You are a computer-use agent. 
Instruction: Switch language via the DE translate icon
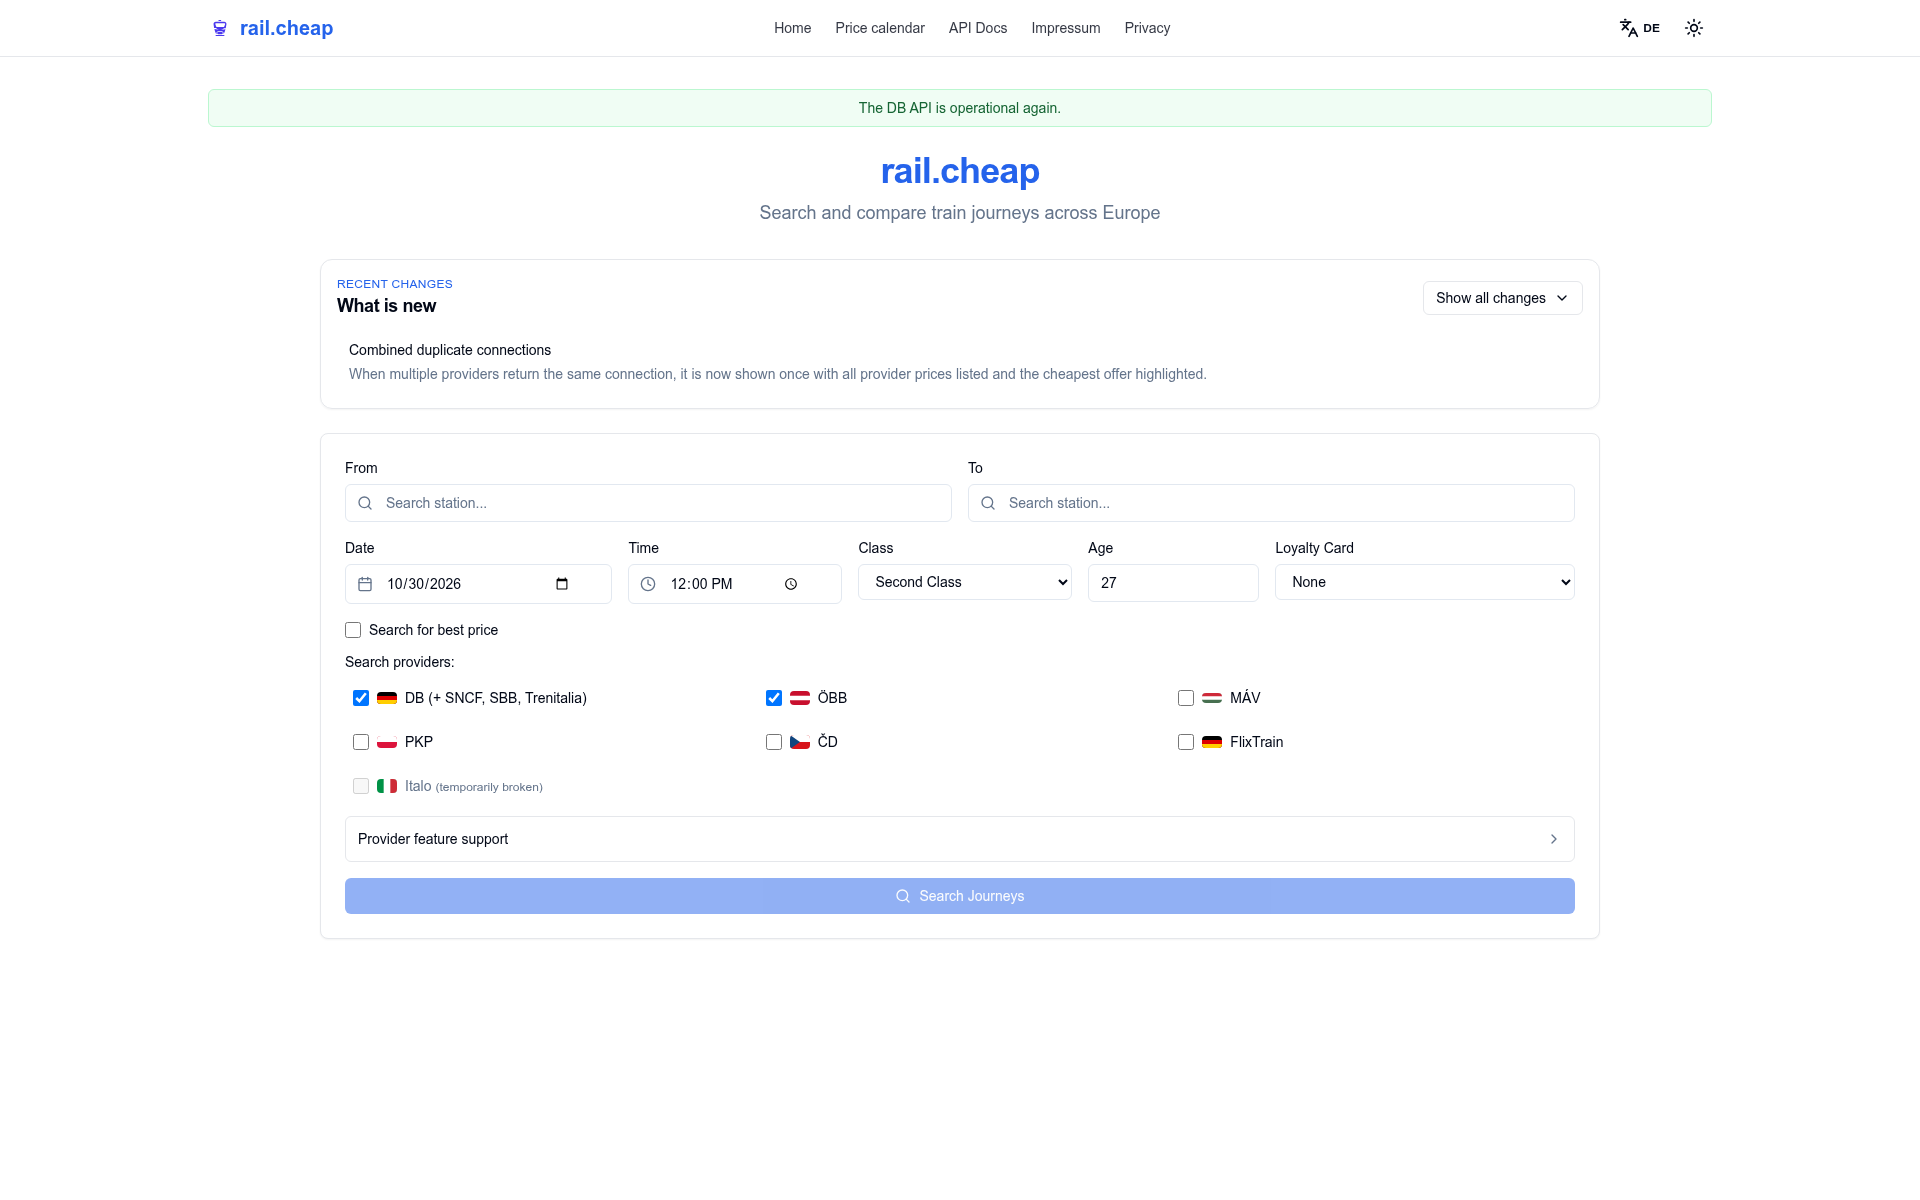coord(1639,28)
